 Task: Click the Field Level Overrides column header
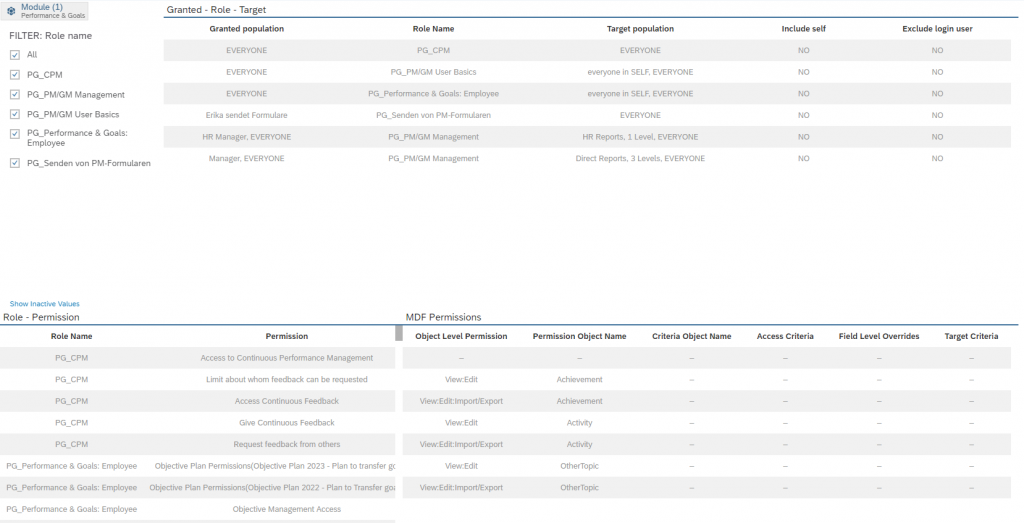click(x=879, y=336)
